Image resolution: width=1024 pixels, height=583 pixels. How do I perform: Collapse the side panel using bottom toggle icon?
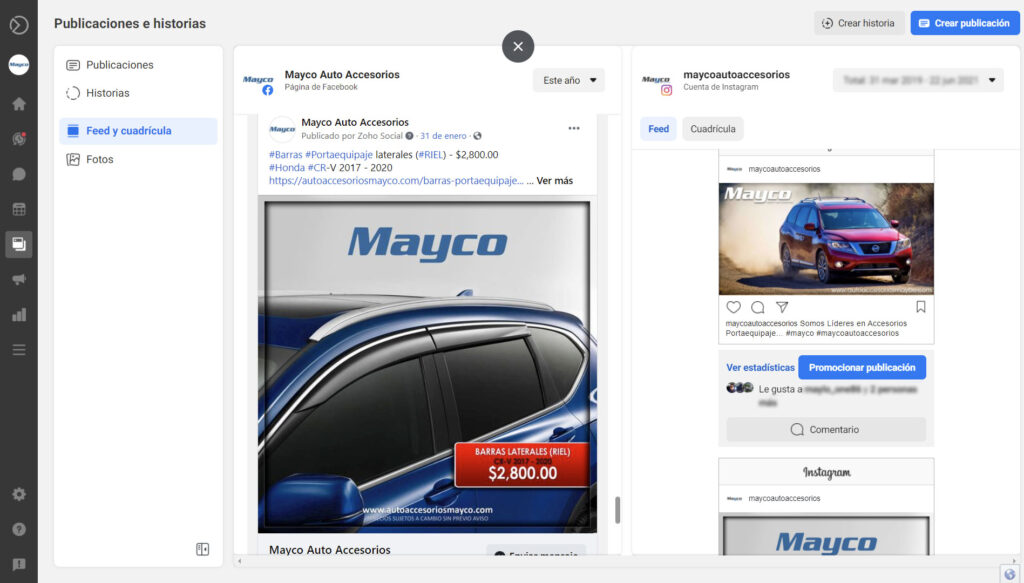point(203,549)
